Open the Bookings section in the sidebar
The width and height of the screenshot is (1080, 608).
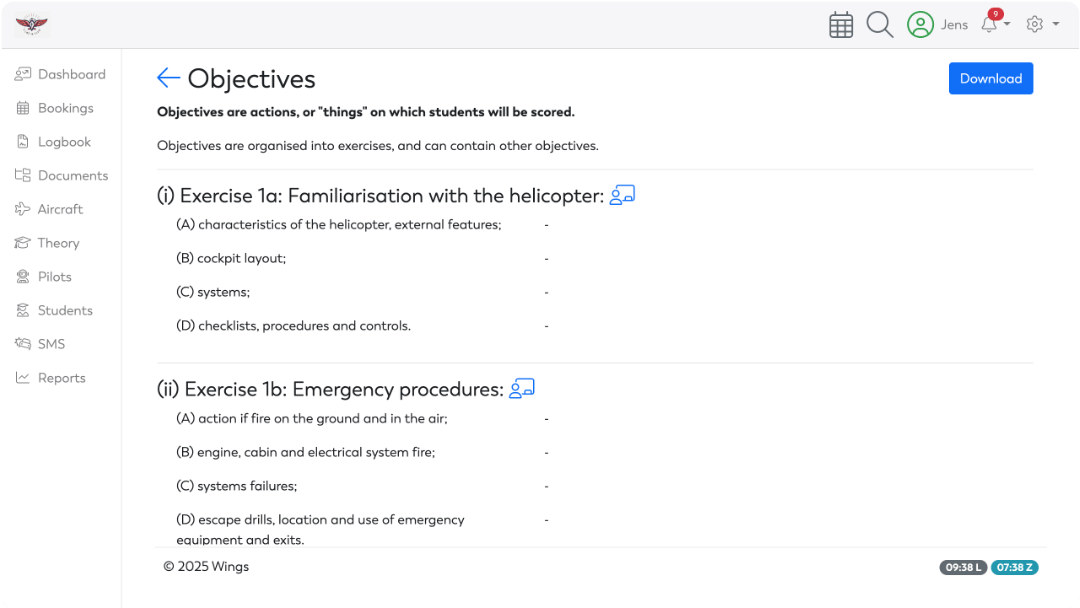coord(65,107)
